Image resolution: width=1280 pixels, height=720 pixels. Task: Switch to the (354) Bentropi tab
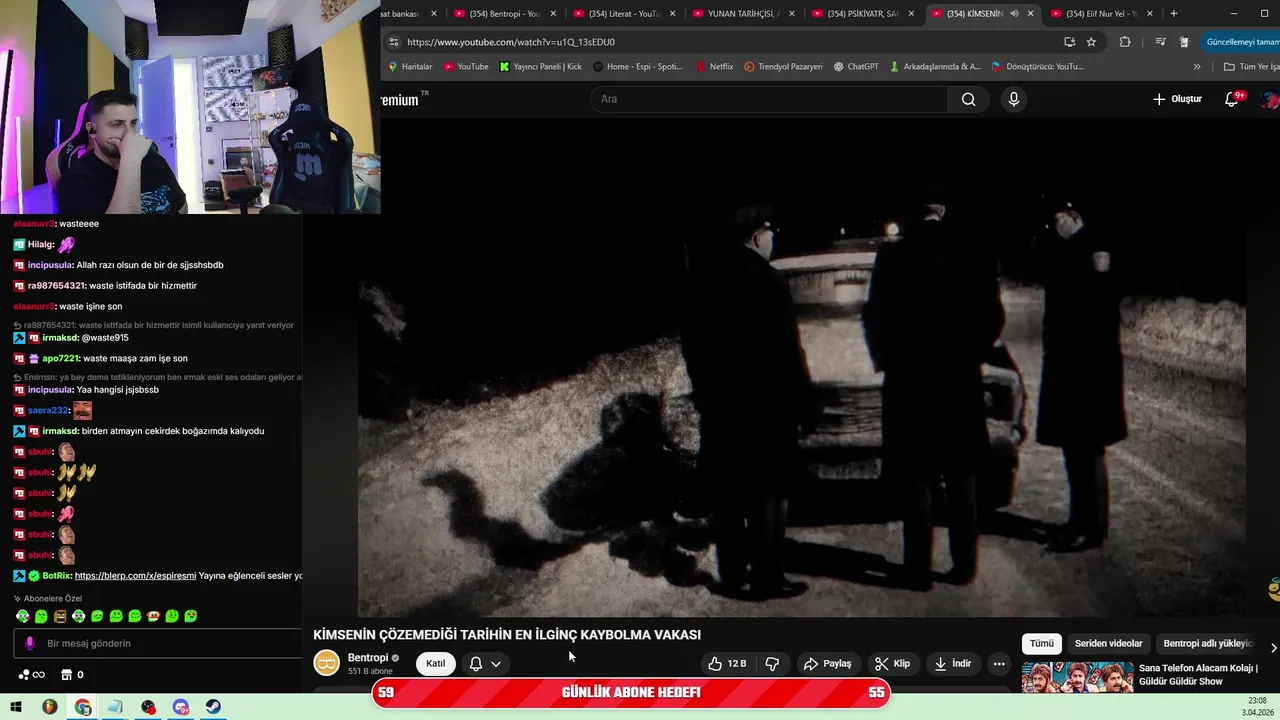506,14
